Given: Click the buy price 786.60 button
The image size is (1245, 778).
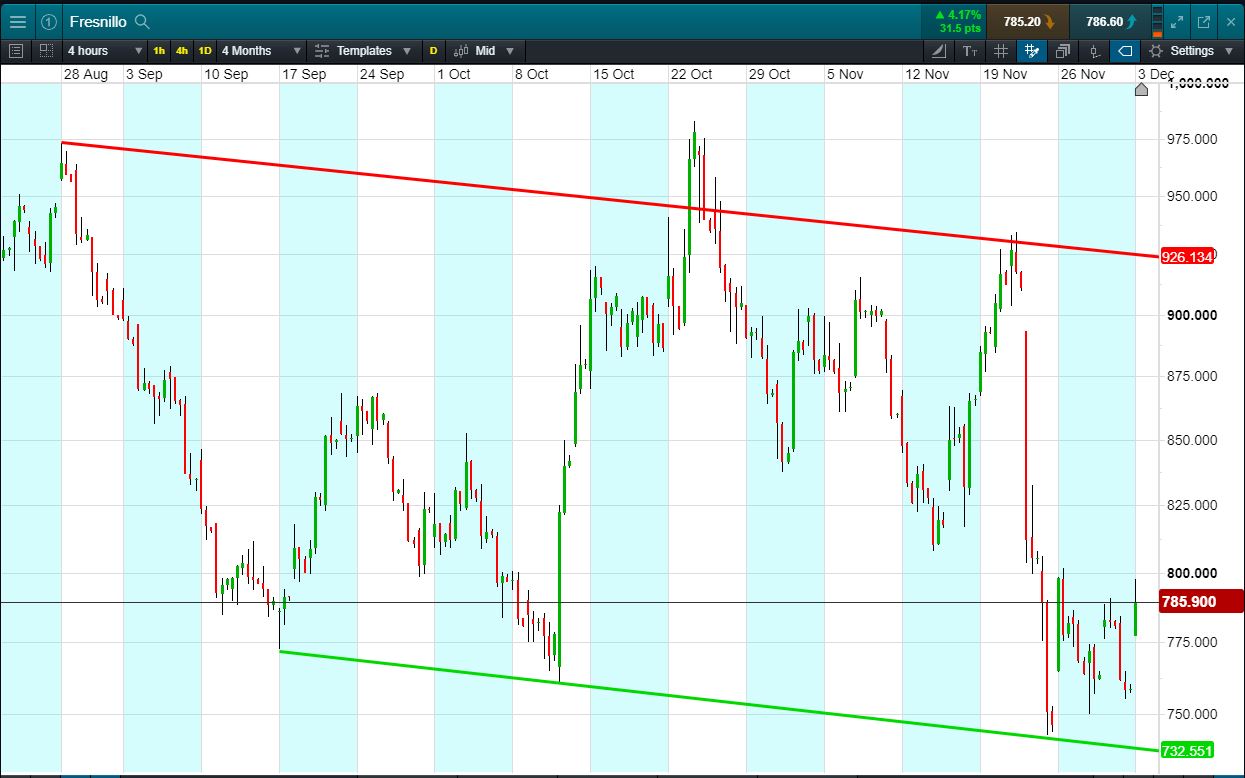Looking at the screenshot, I should [x=1109, y=21].
